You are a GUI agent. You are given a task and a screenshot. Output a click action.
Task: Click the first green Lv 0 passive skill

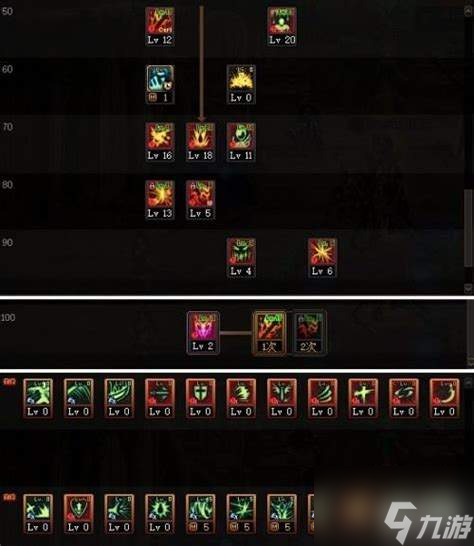click(38, 398)
